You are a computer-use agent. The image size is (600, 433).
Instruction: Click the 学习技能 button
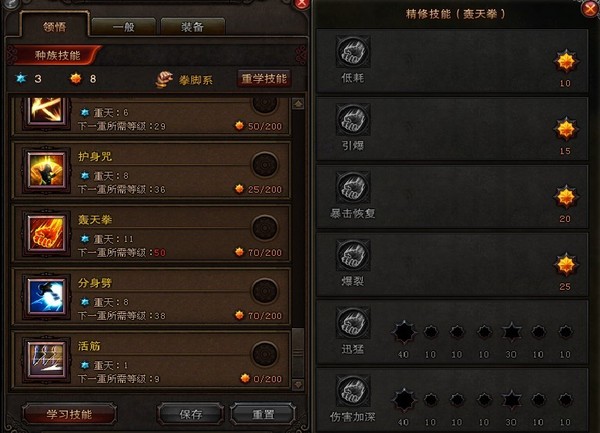pyautogui.click(x=69, y=414)
